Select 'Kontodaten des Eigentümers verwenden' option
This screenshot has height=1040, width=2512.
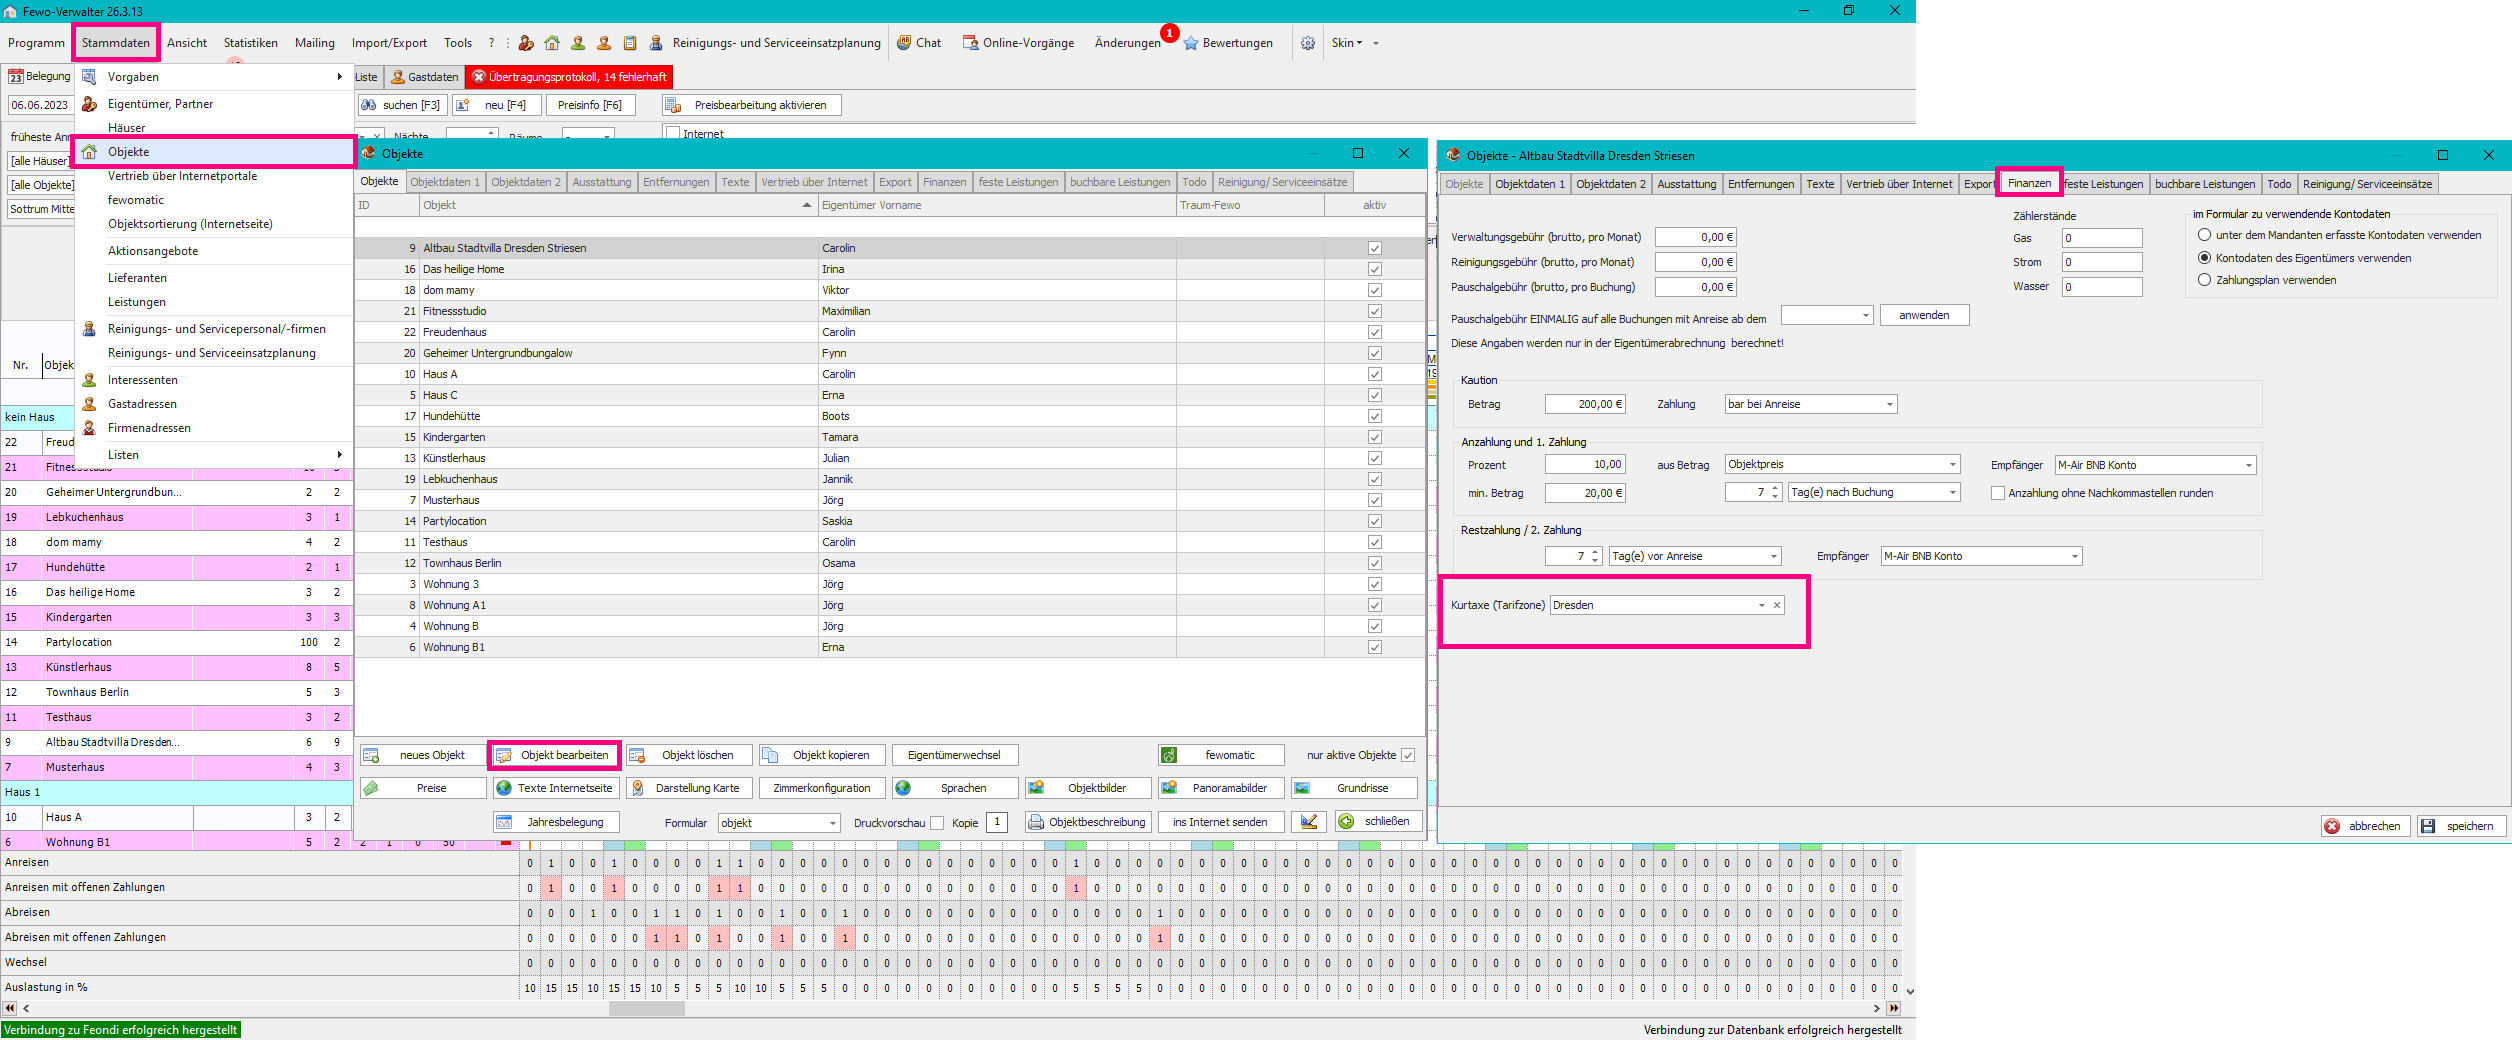pyautogui.click(x=2204, y=258)
